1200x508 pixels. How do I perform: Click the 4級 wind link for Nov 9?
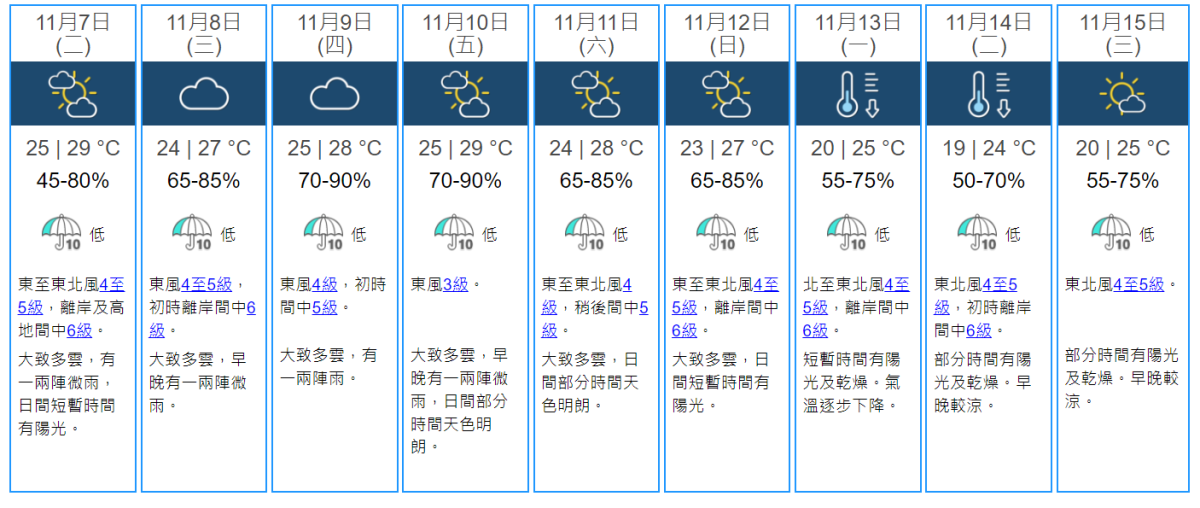[324, 285]
